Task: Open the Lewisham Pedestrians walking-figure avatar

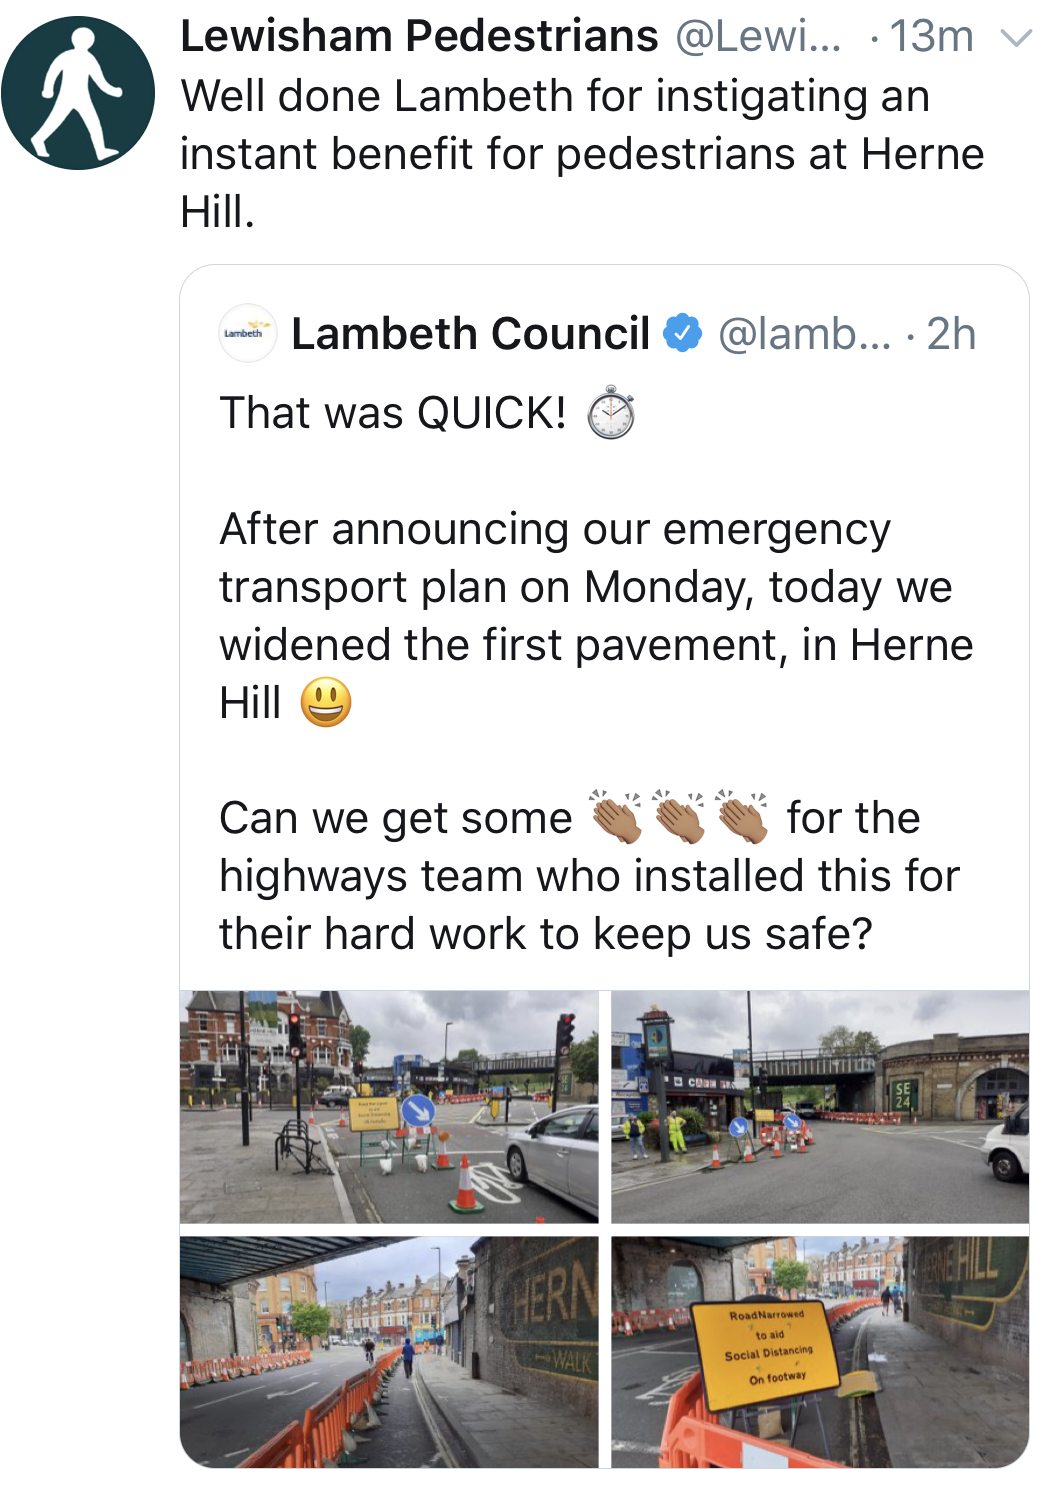Action: click(78, 93)
